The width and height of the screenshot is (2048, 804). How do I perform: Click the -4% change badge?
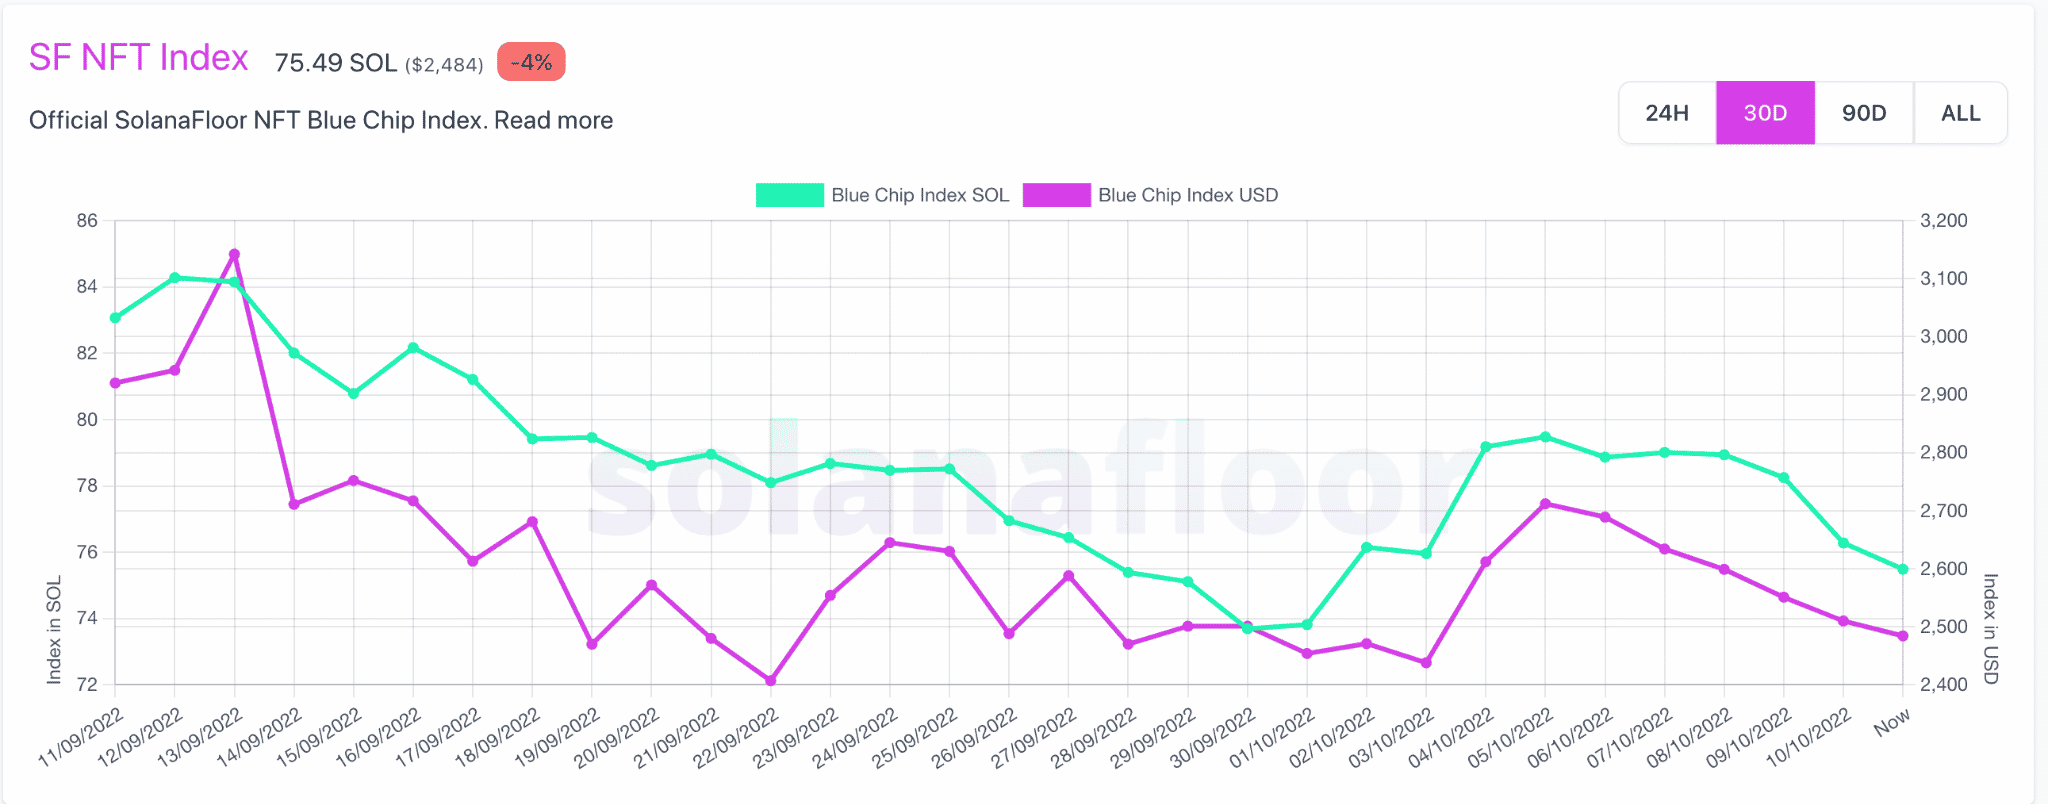click(531, 62)
